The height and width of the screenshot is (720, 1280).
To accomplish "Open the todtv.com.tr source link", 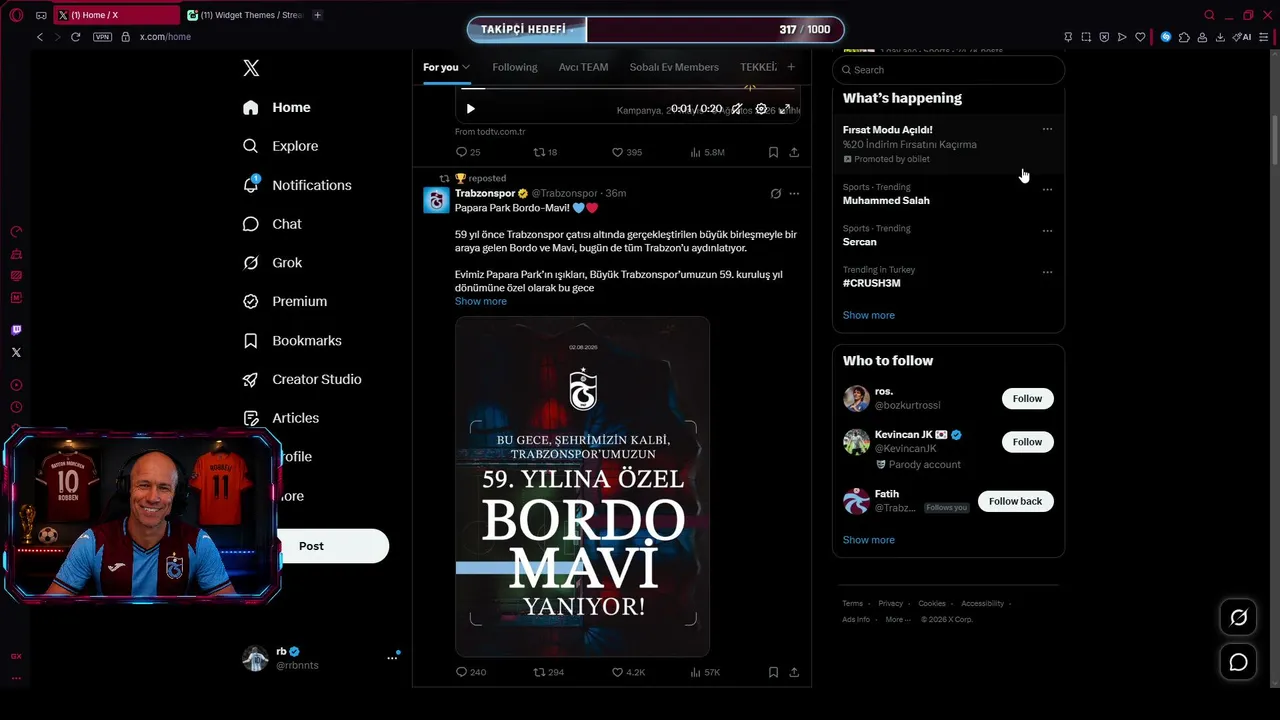I will [490, 132].
